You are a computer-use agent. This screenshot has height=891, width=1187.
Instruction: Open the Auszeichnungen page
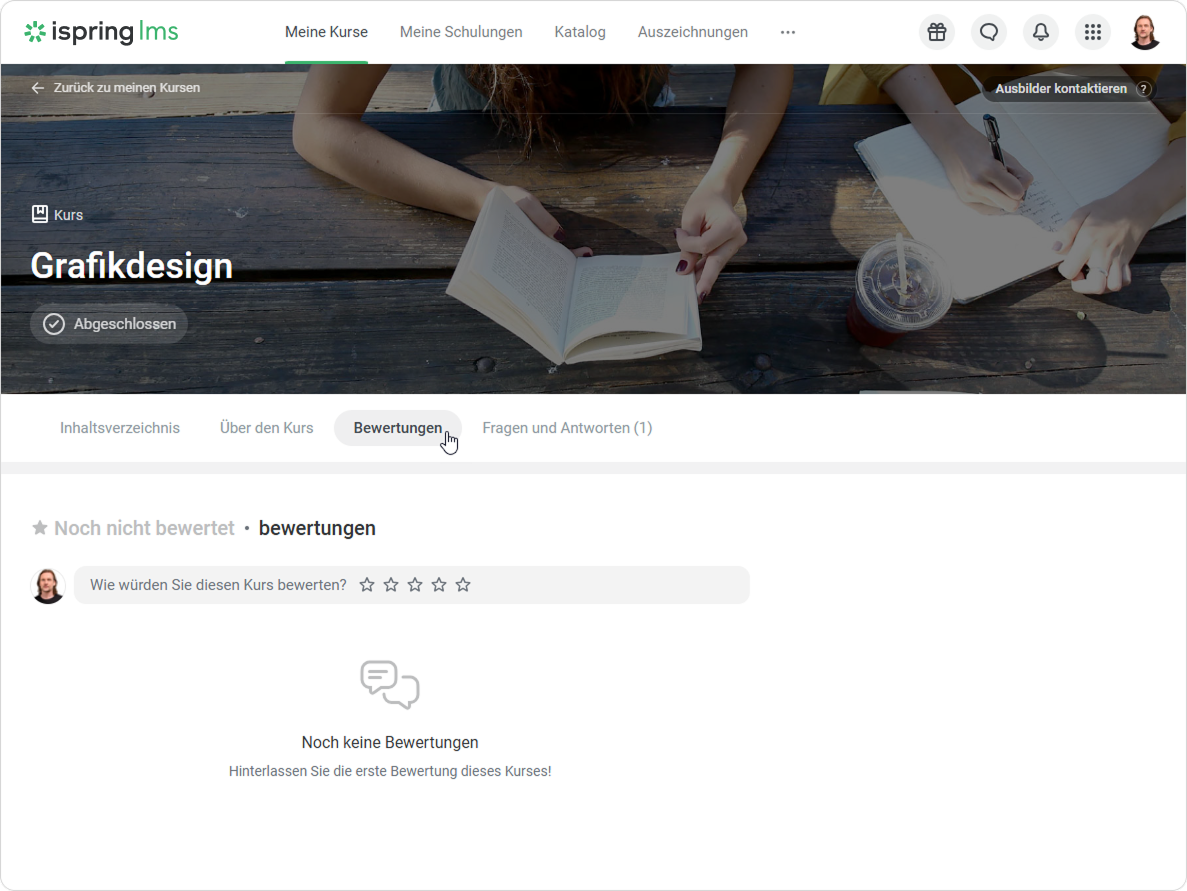tap(692, 32)
